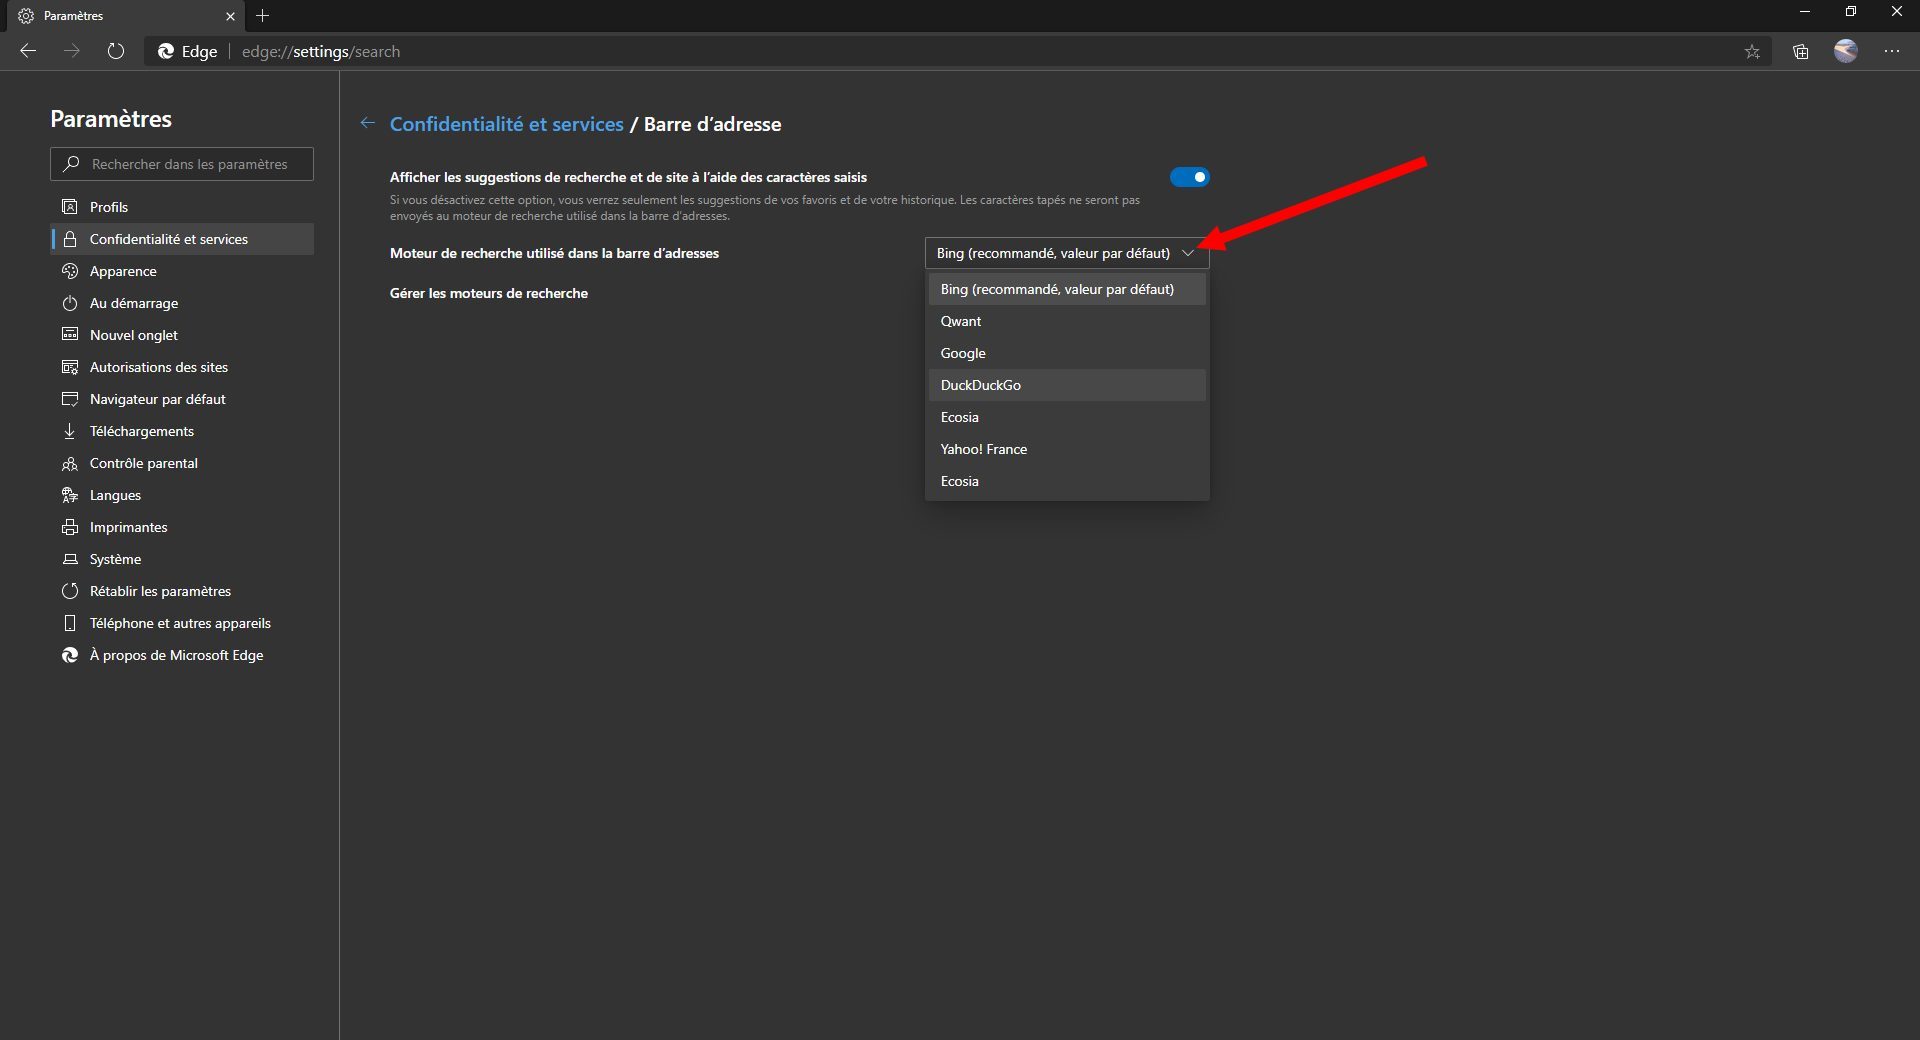Open Apparence settings section

[x=182, y=271]
